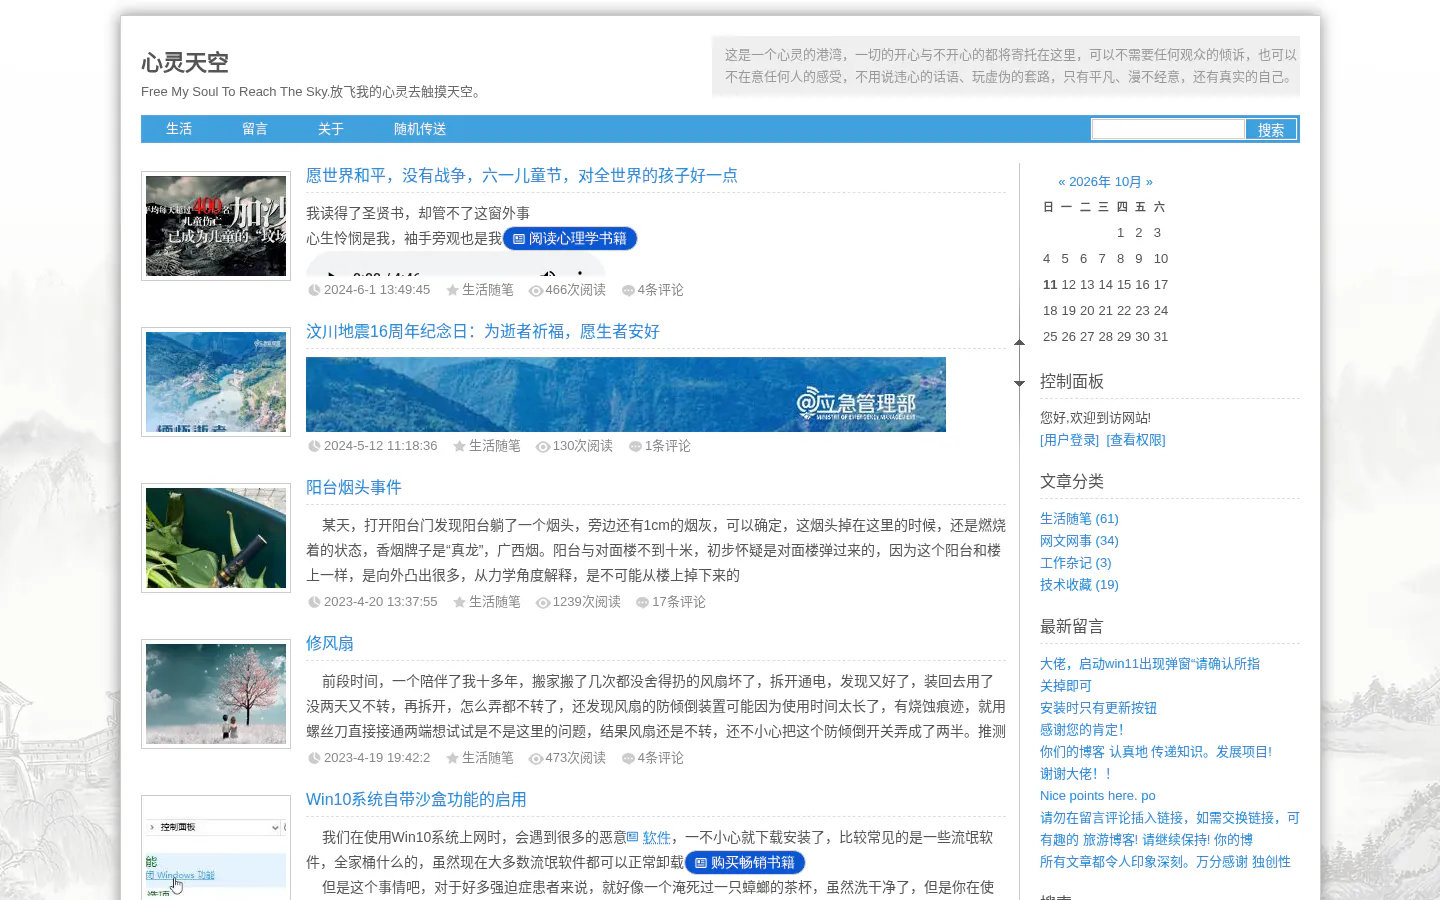The image size is (1440, 900).
Task: Open thumbnail of the 六一儿童节 post
Action: tap(216, 226)
